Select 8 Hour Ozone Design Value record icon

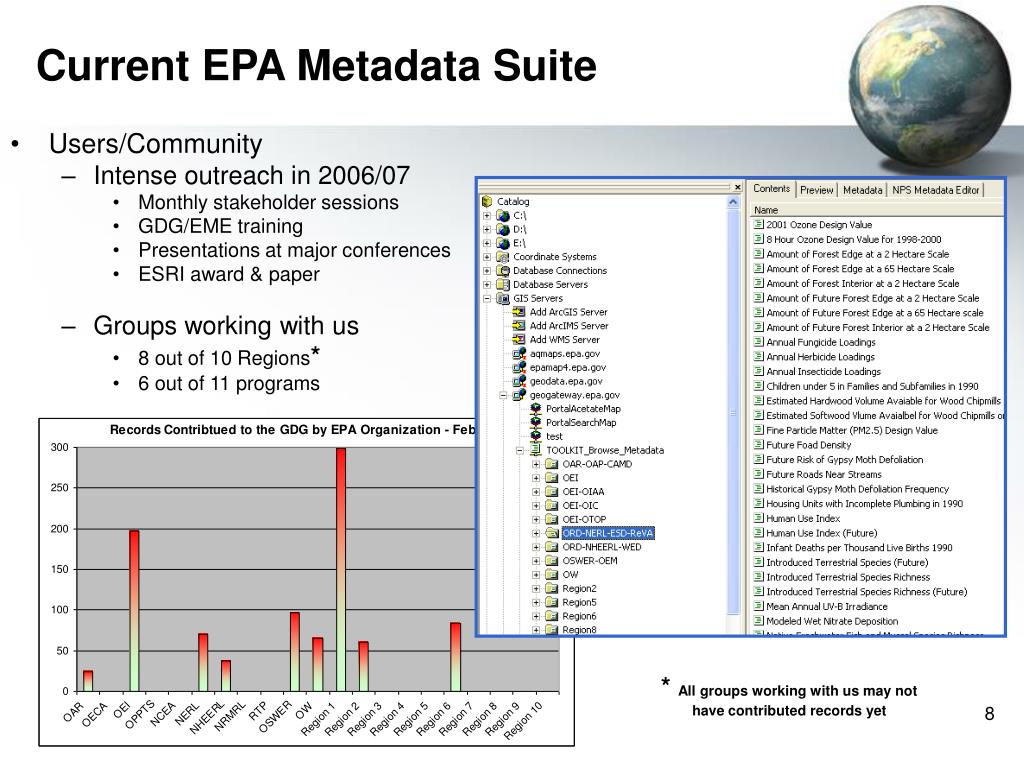(x=758, y=239)
